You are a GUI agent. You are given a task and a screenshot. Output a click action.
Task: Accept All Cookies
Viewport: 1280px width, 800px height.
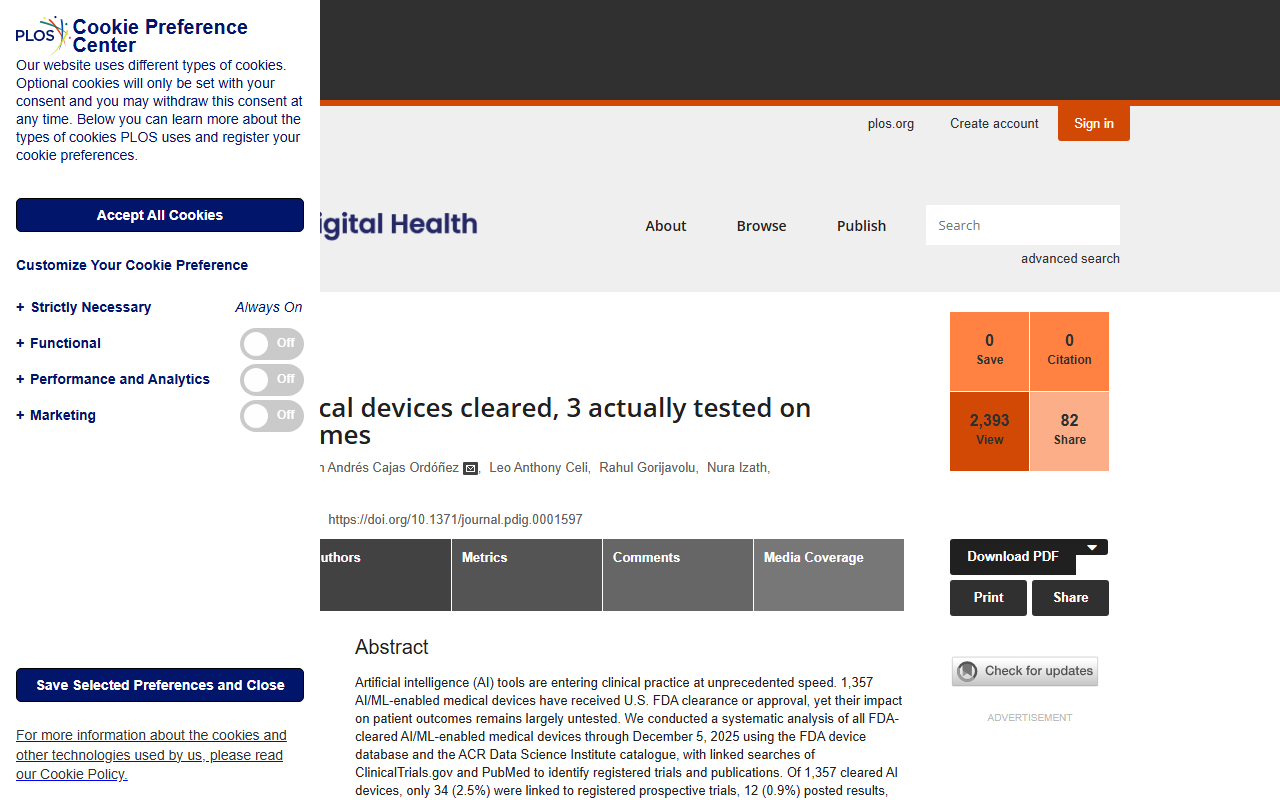[x=160, y=215]
